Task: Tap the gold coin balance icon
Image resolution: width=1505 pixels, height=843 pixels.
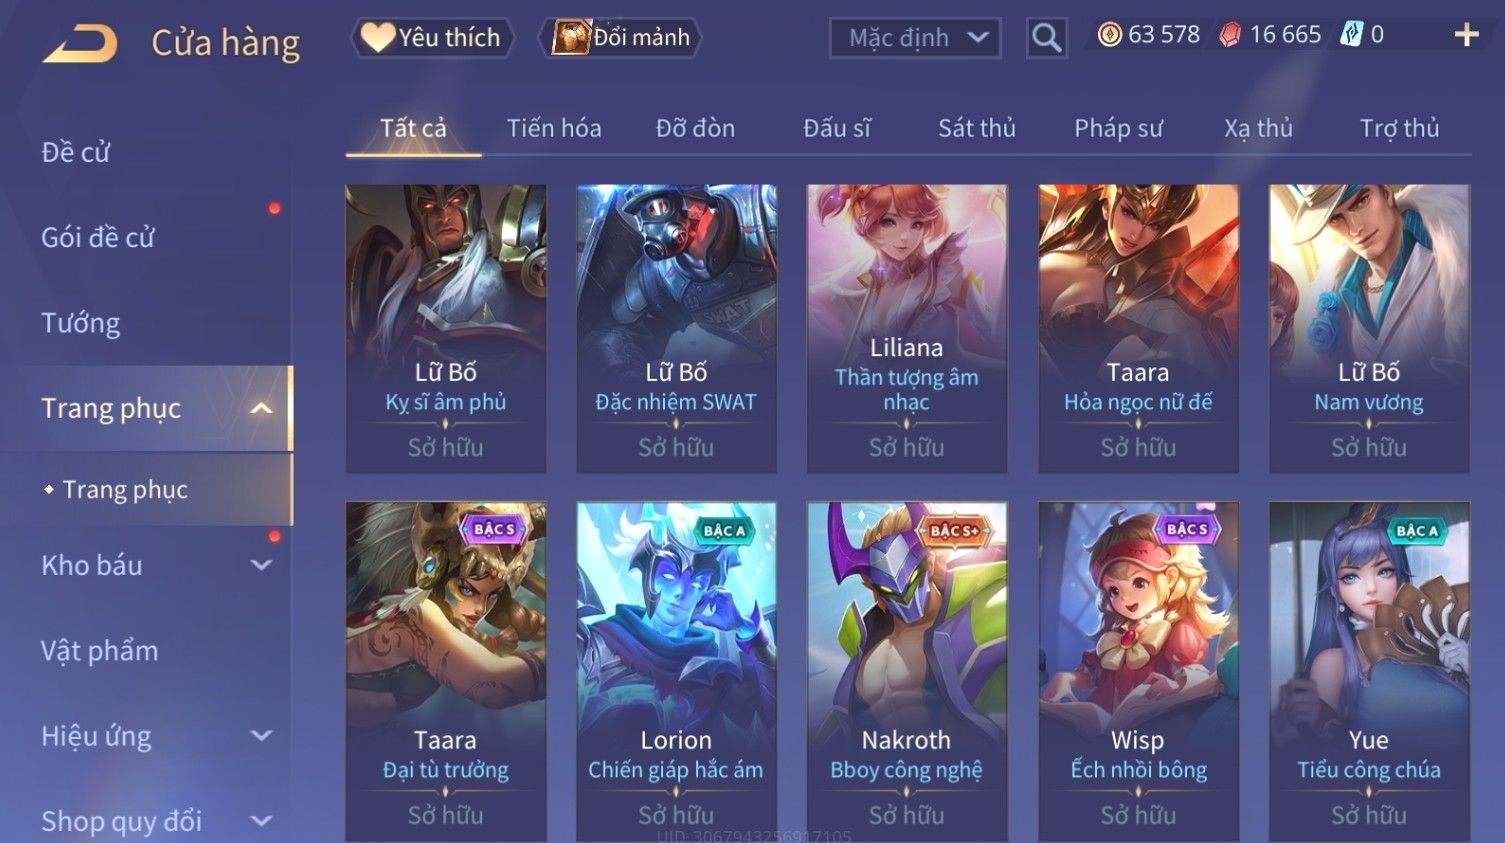Action: (x=1109, y=35)
